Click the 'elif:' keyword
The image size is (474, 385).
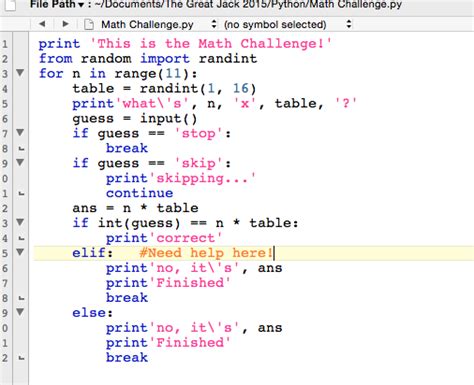[x=93, y=253]
